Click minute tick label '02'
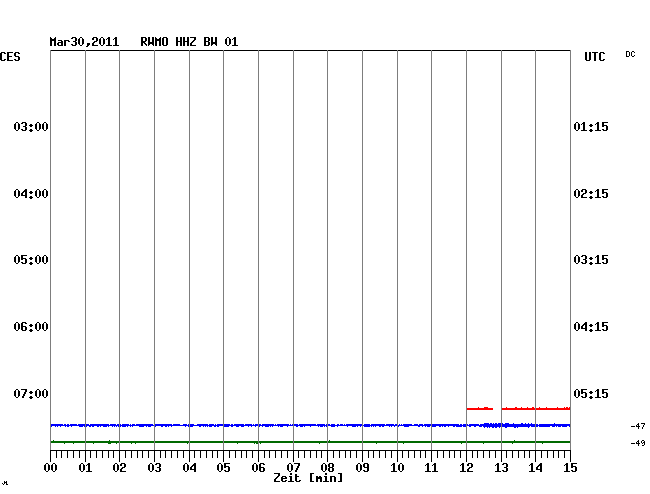Image resolution: width=650 pixels, height=494 pixels. click(x=119, y=468)
